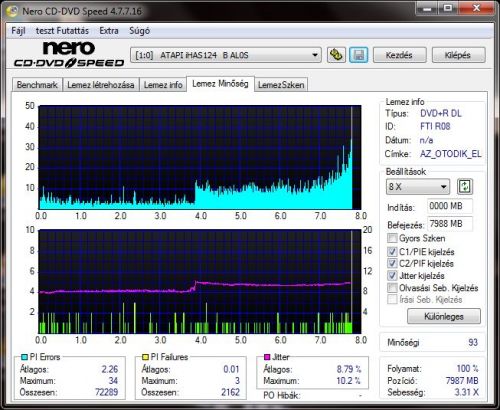The width and height of the screenshot is (500, 410).
Task: Click the save floppy disk icon
Action: 358,55
